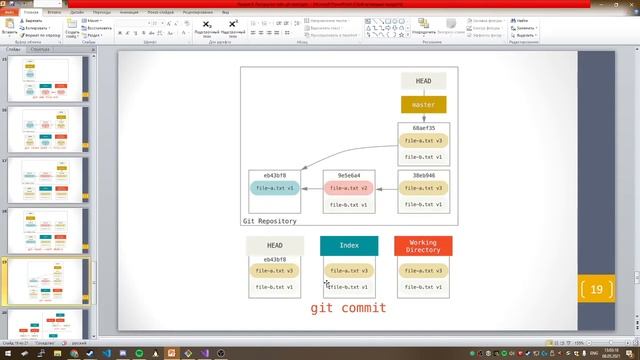Clear formatting with the eraser icon
The height and width of the screenshot is (360, 640).
pyautogui.click(x=187, y=24)
